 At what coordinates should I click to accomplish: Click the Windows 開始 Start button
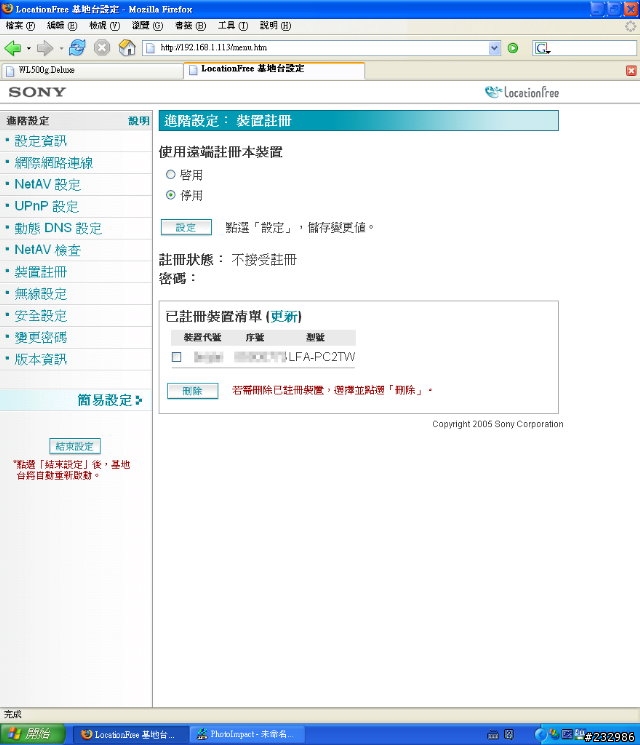(32, 734)
